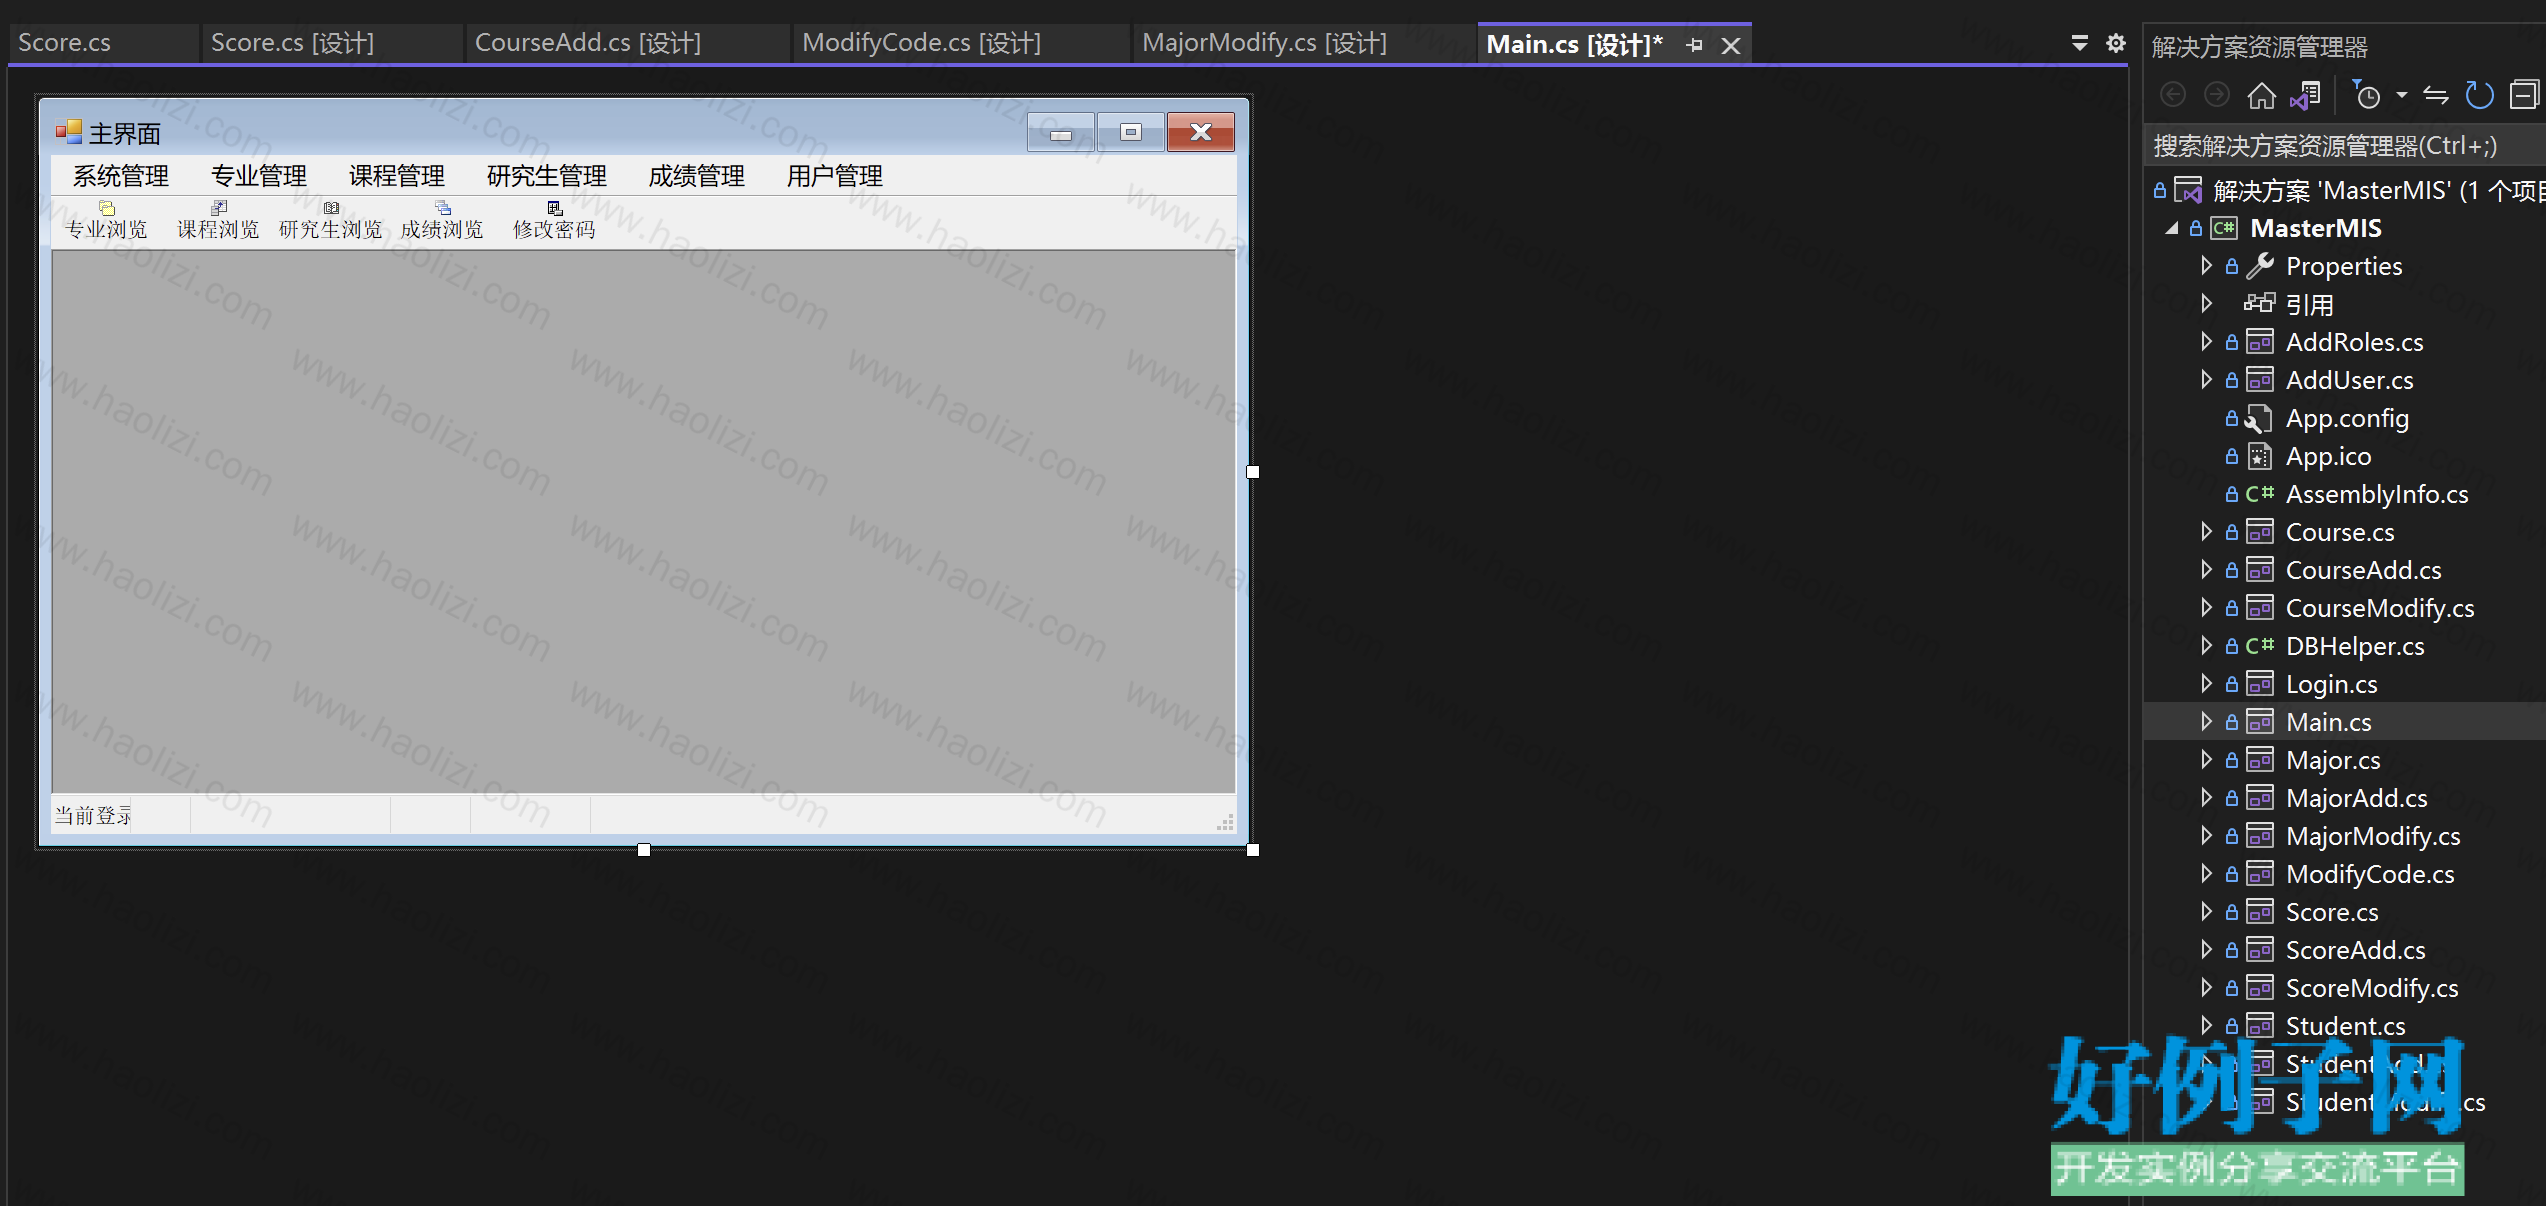This screenshot has height=1206, width=2546.
Task: Expand the Main.cs node
Action: (2207, 722)
